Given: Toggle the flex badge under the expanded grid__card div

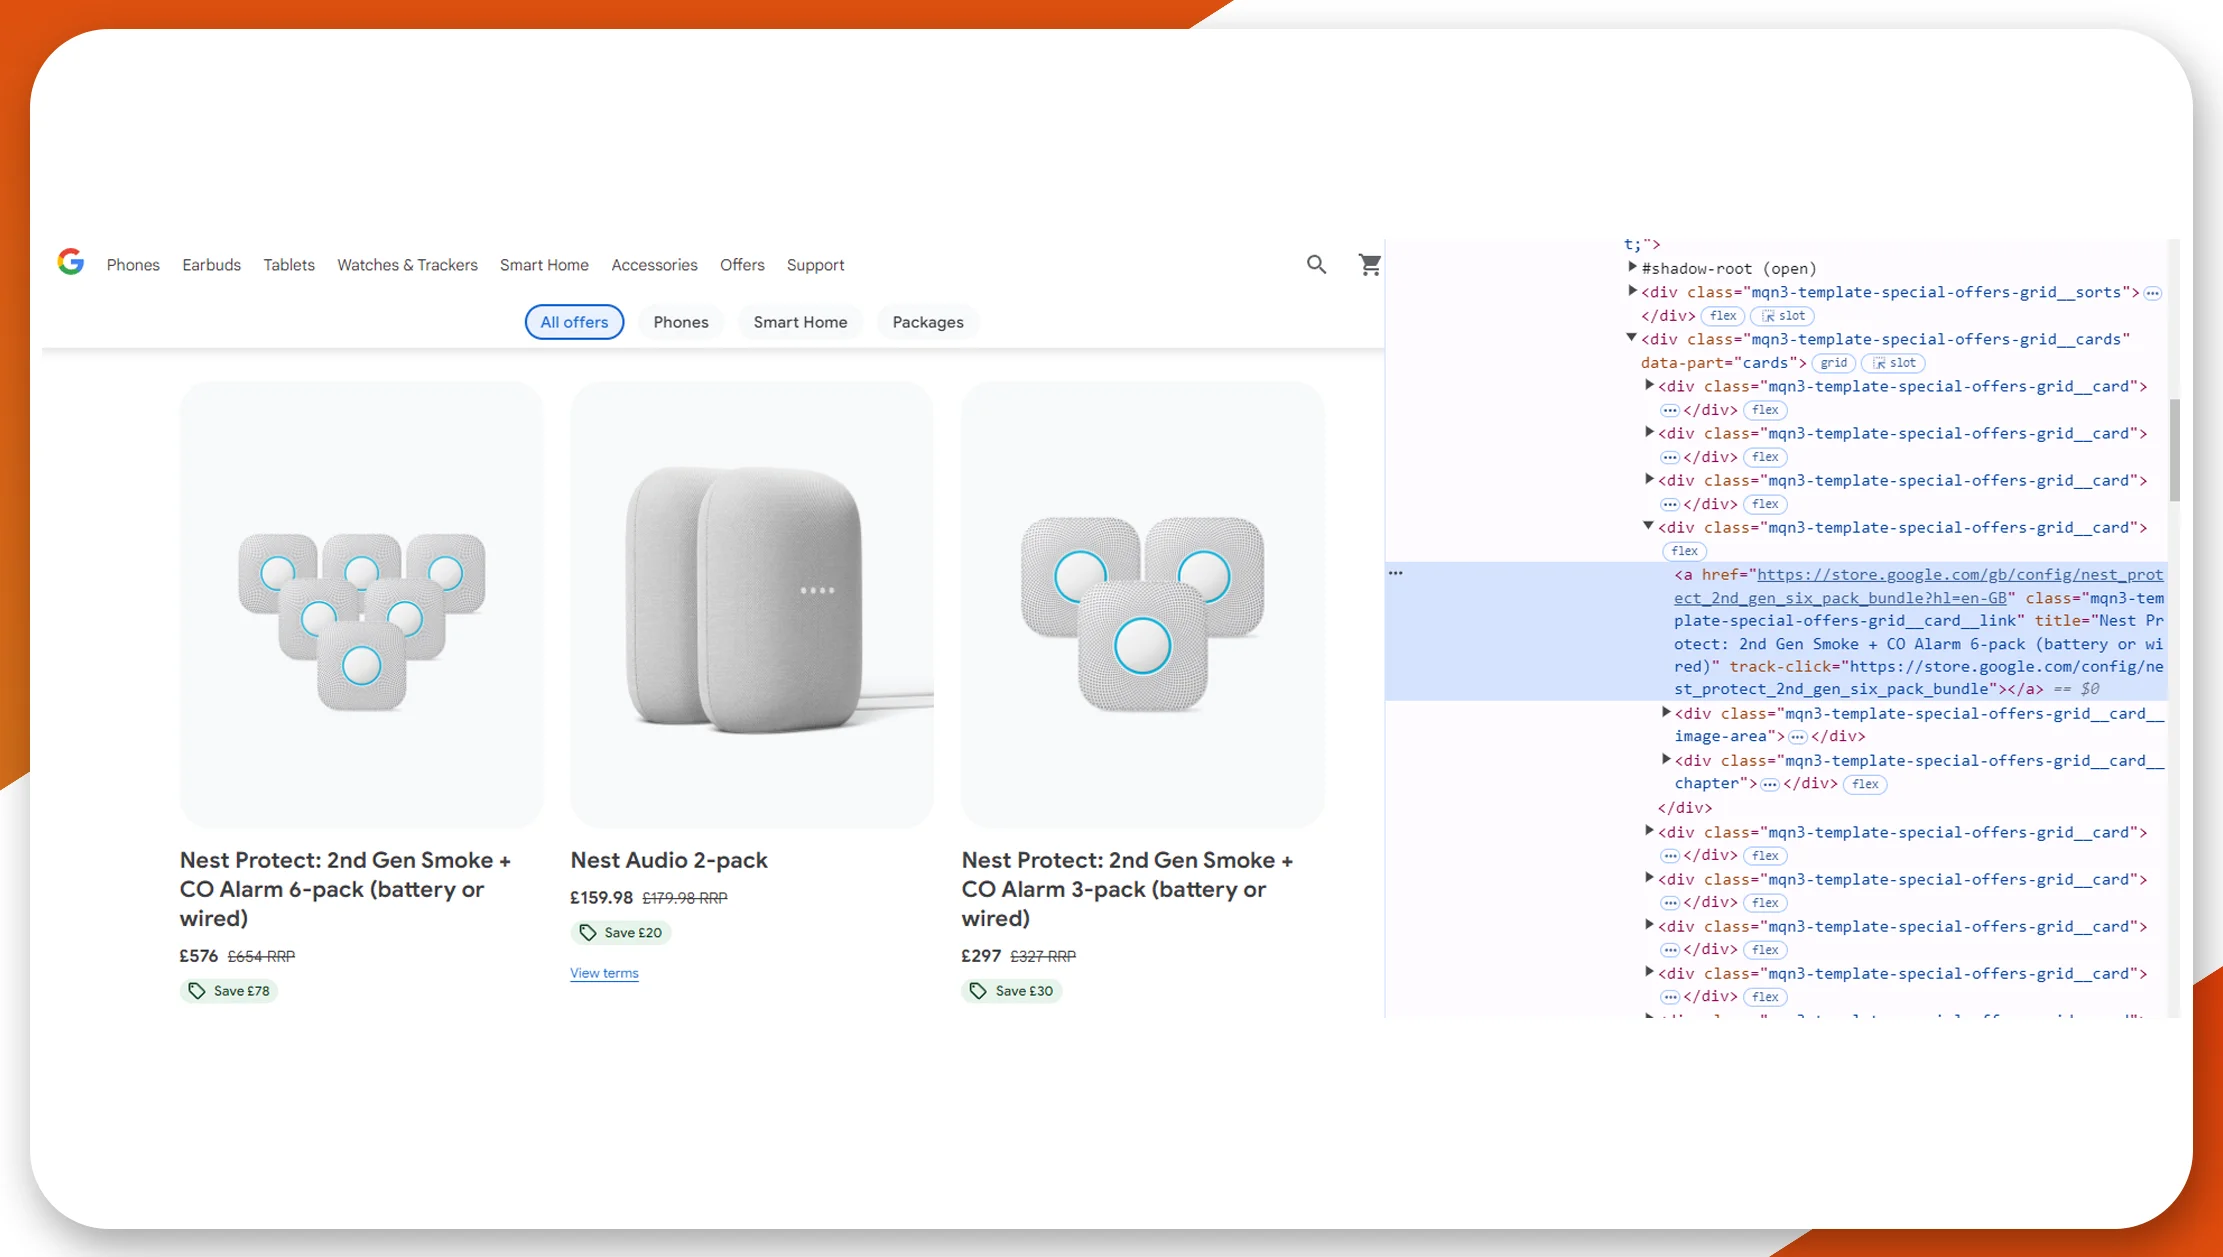Looking at the screenshot, I should click(1685, 551).
